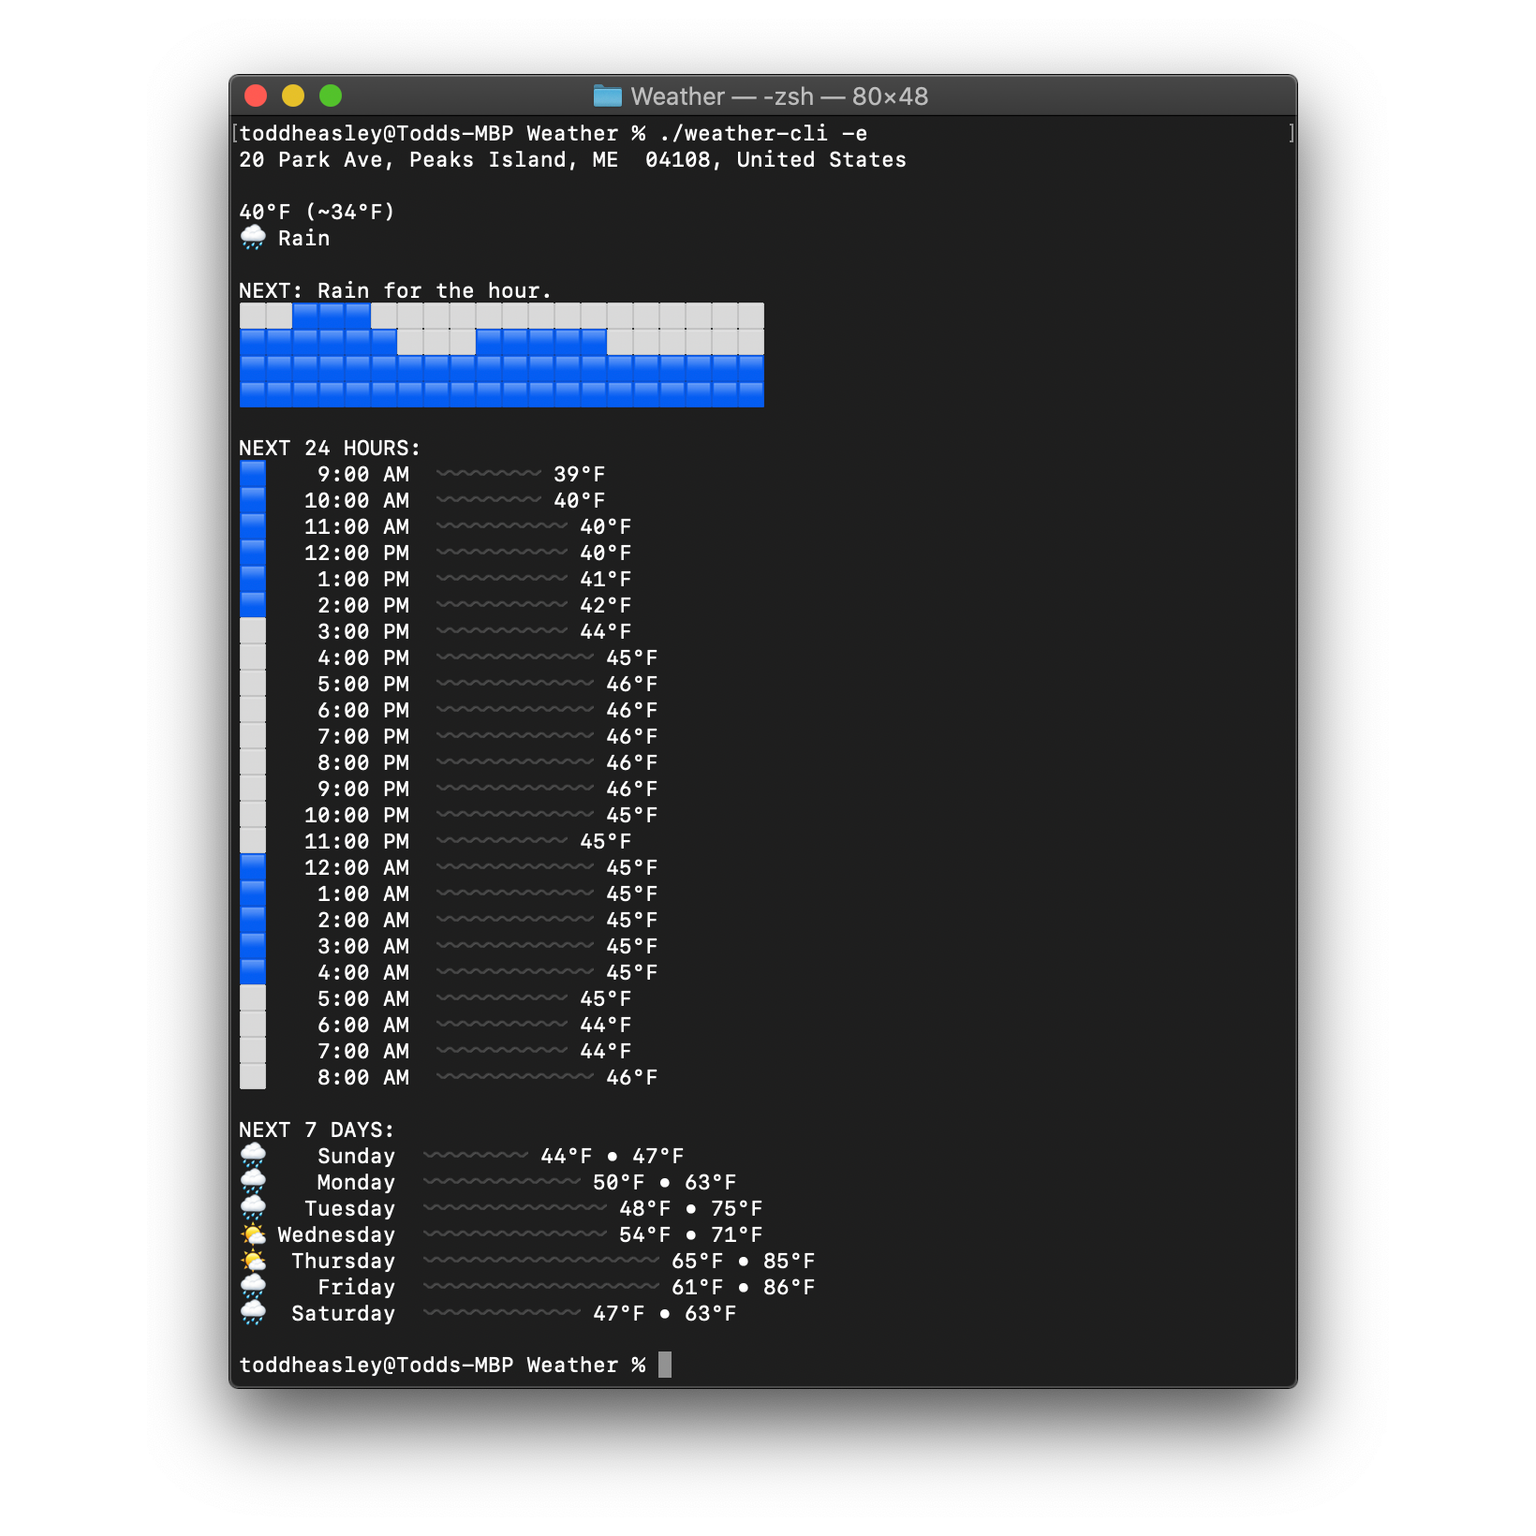The height and width of the screenshot is (1536, 1536).
Task: Click the terminal cursor at the final prompt
Action: point(665,1365)
